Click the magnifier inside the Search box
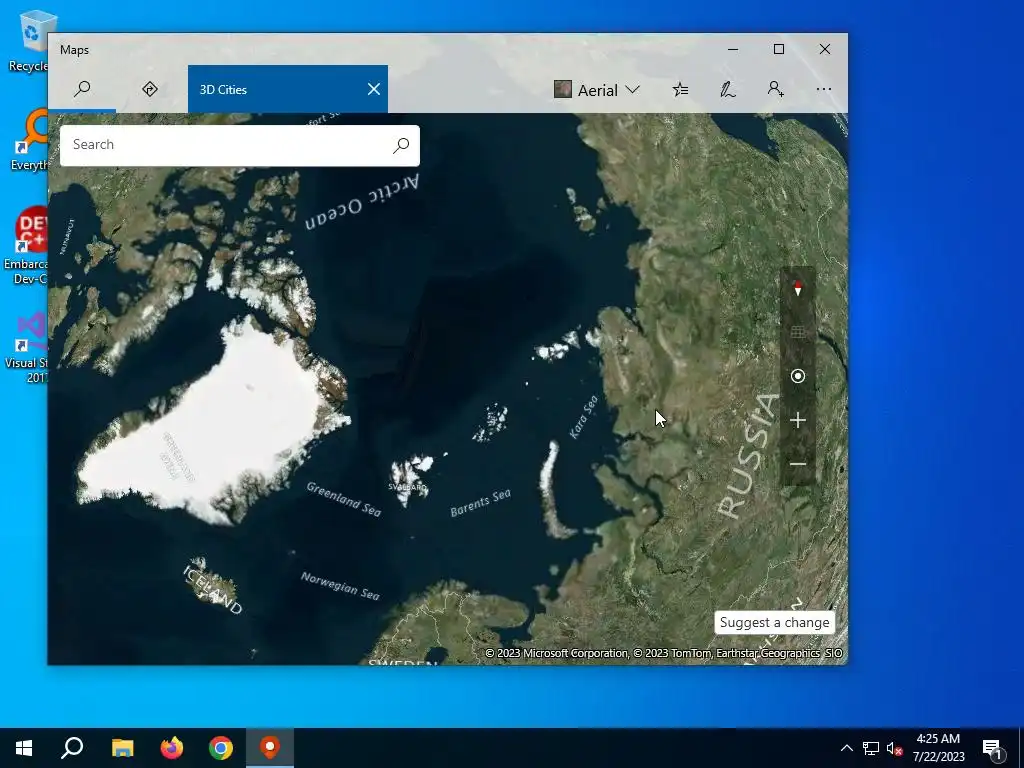1024x768 pixels. pyautogui.click(x=401, y=145)
